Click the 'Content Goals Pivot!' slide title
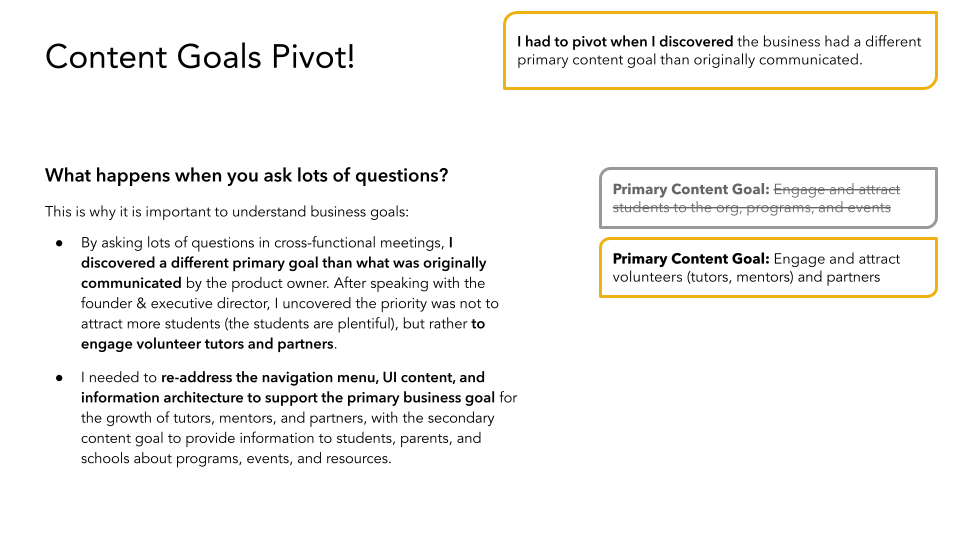This screenshot has width=960, height=540. click(x=200, y=57)
